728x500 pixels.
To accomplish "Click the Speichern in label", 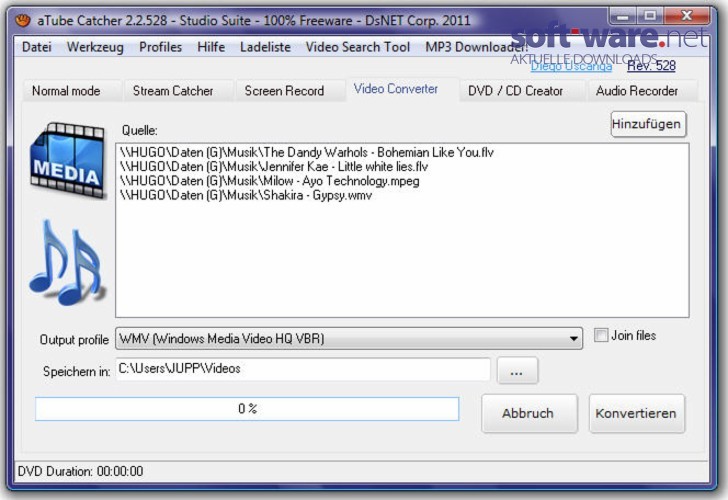I will coord(77,371).
